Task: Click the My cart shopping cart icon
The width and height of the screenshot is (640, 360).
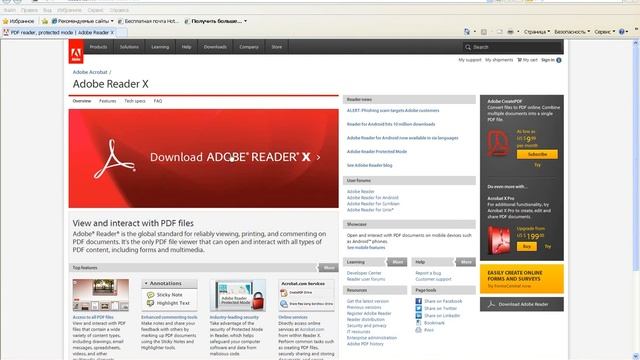Action: click(520, 60)
